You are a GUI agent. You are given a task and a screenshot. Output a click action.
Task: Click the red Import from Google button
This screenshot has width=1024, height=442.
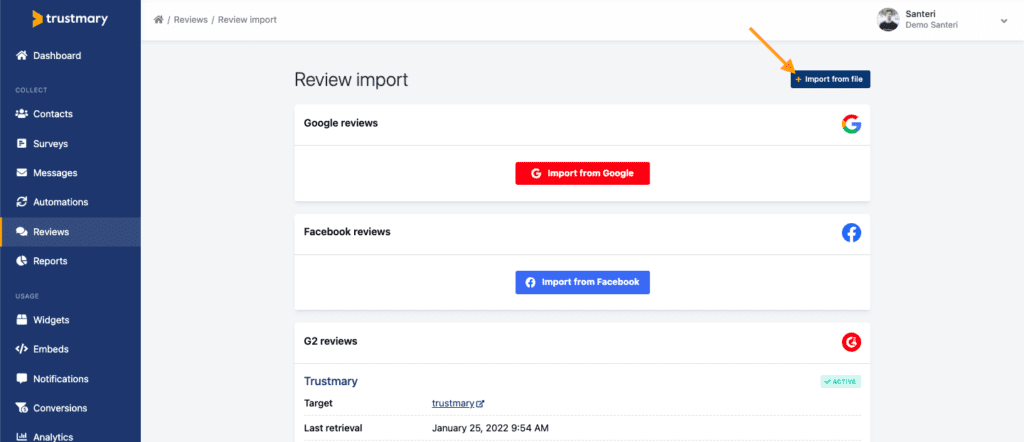(x=583, y=174)
